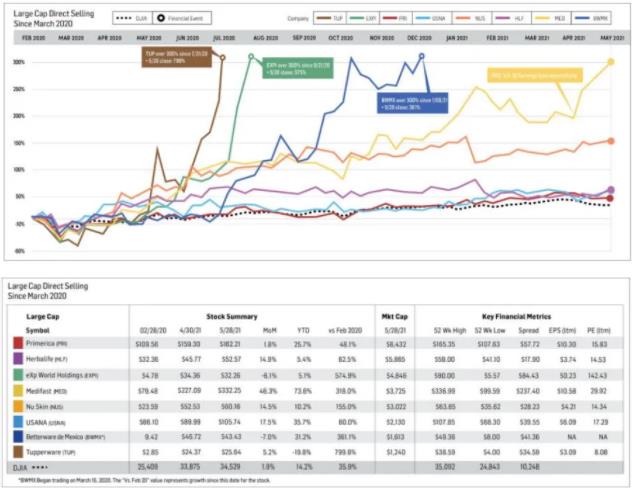Click the purple Herbalife color swatch
The width and height of the screenshot is (632, 492).
tap(18, 359)
